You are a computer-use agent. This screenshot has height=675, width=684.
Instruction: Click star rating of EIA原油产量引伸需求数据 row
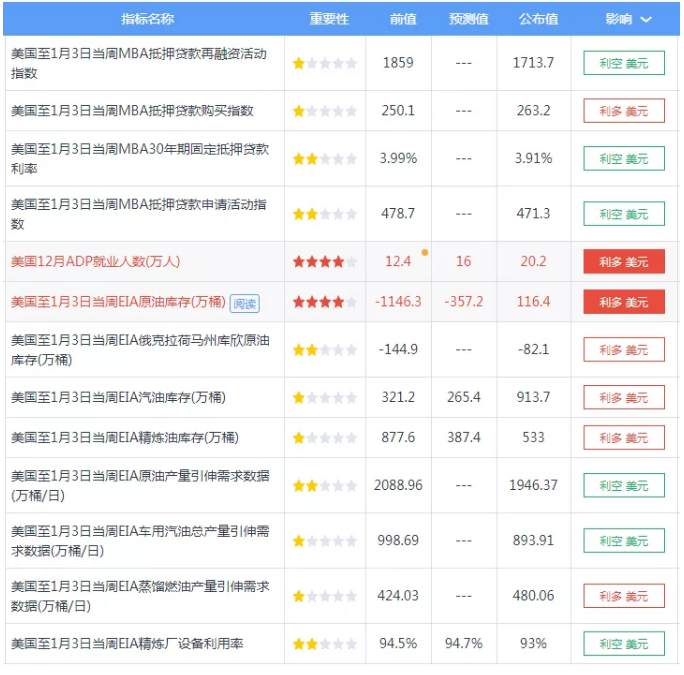tap(325, 485)
